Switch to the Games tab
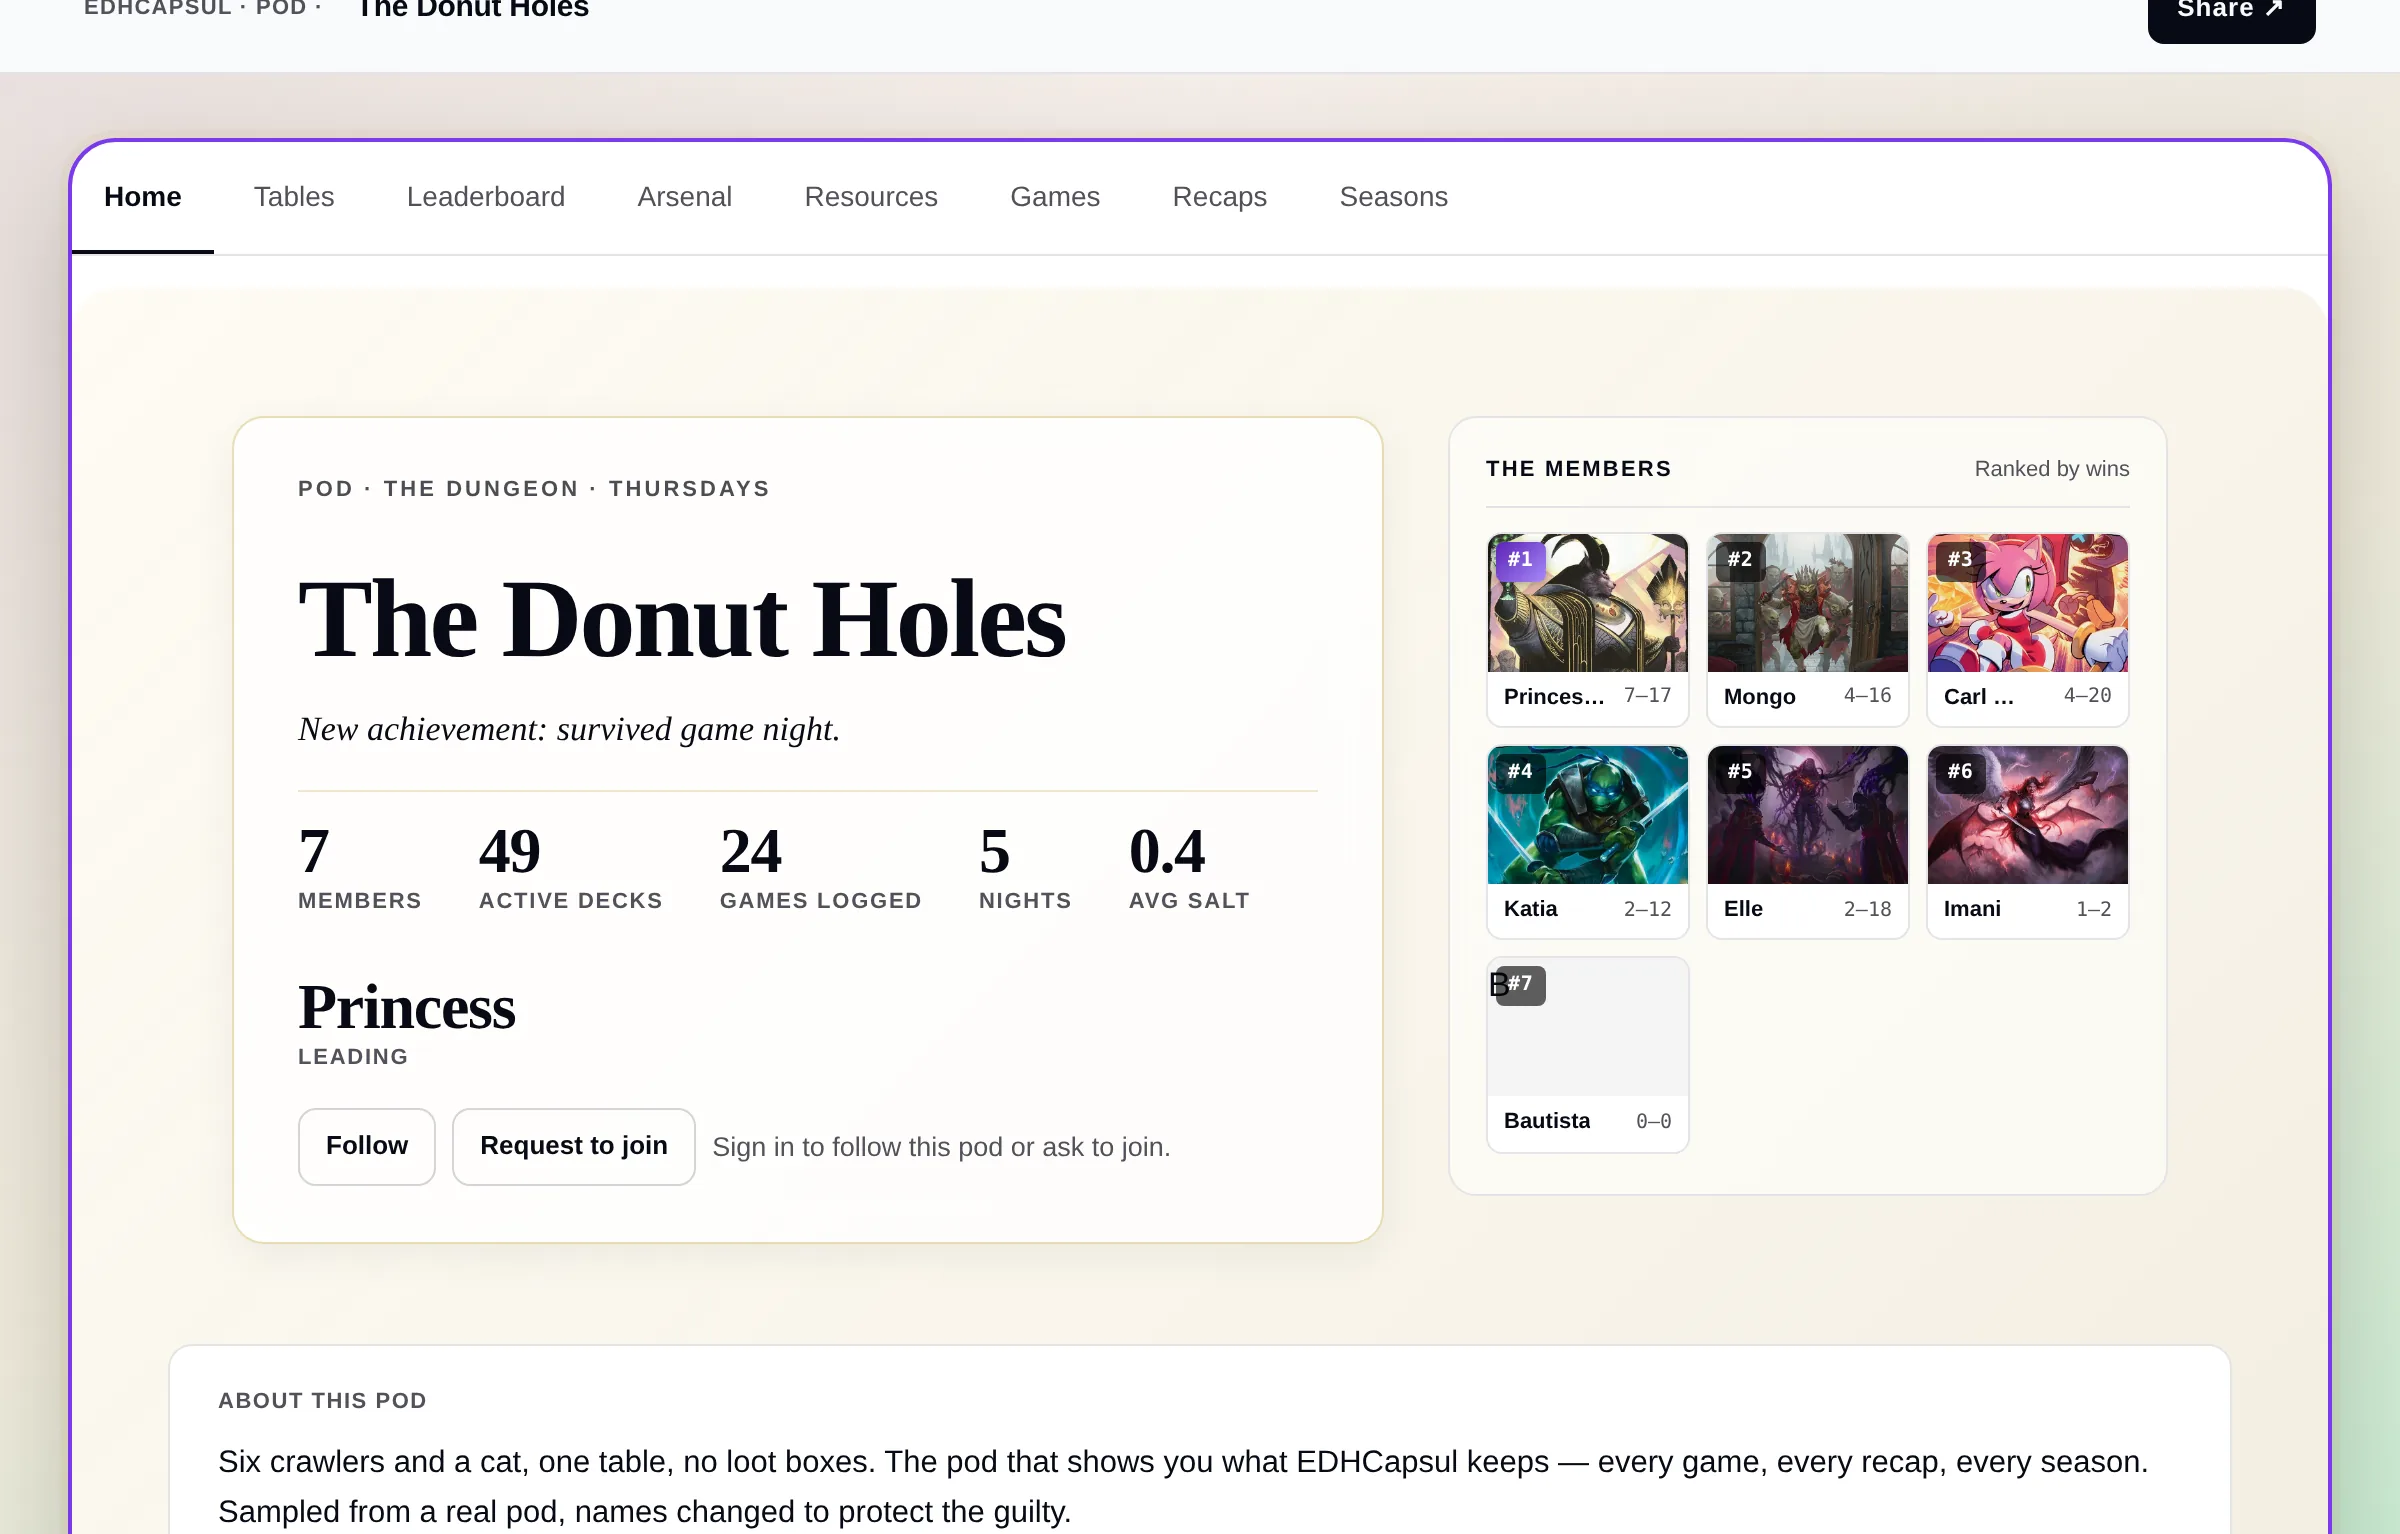 coord(1055,197)
